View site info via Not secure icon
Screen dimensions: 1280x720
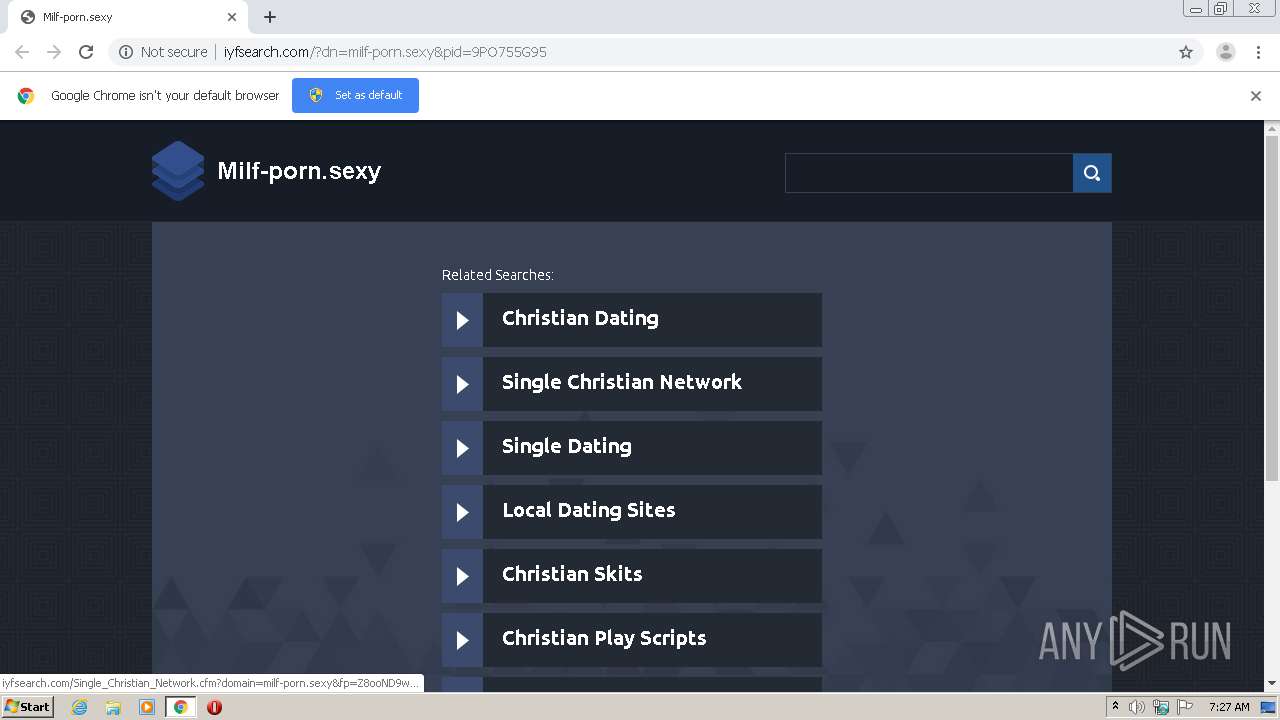(126, 52)
